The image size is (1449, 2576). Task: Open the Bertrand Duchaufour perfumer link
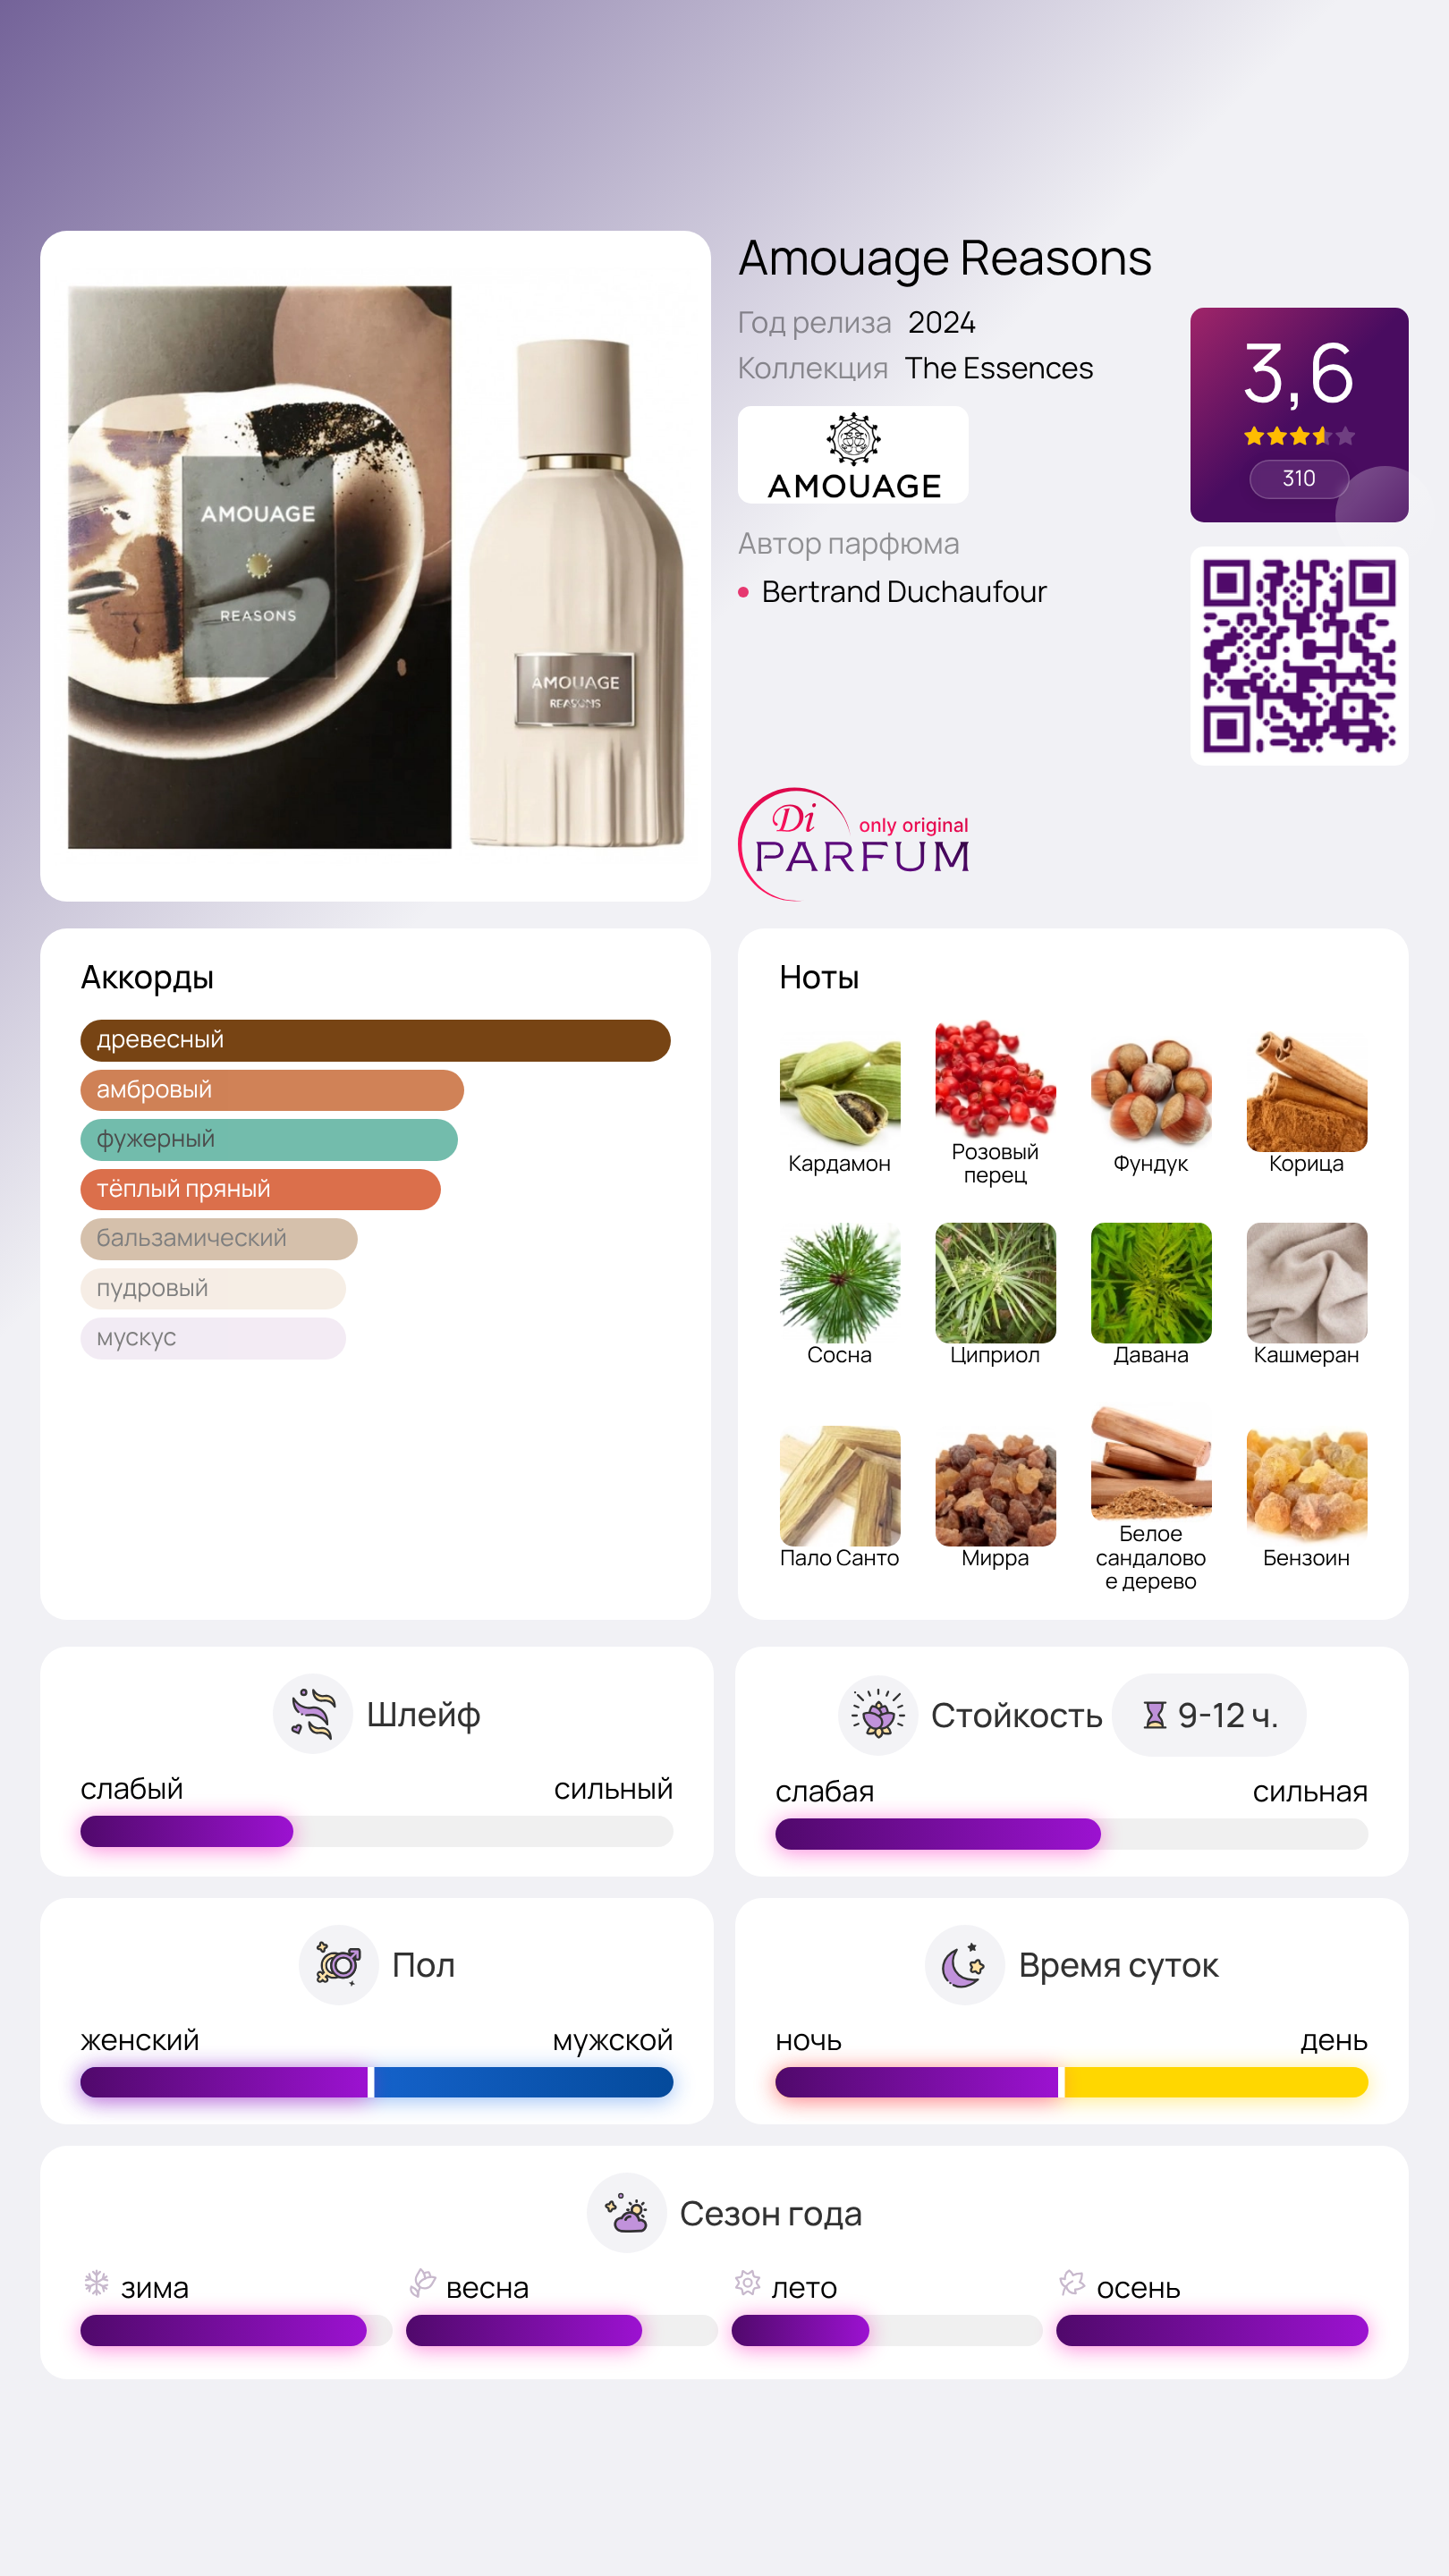pyautogui.click(x=903, y=592)
